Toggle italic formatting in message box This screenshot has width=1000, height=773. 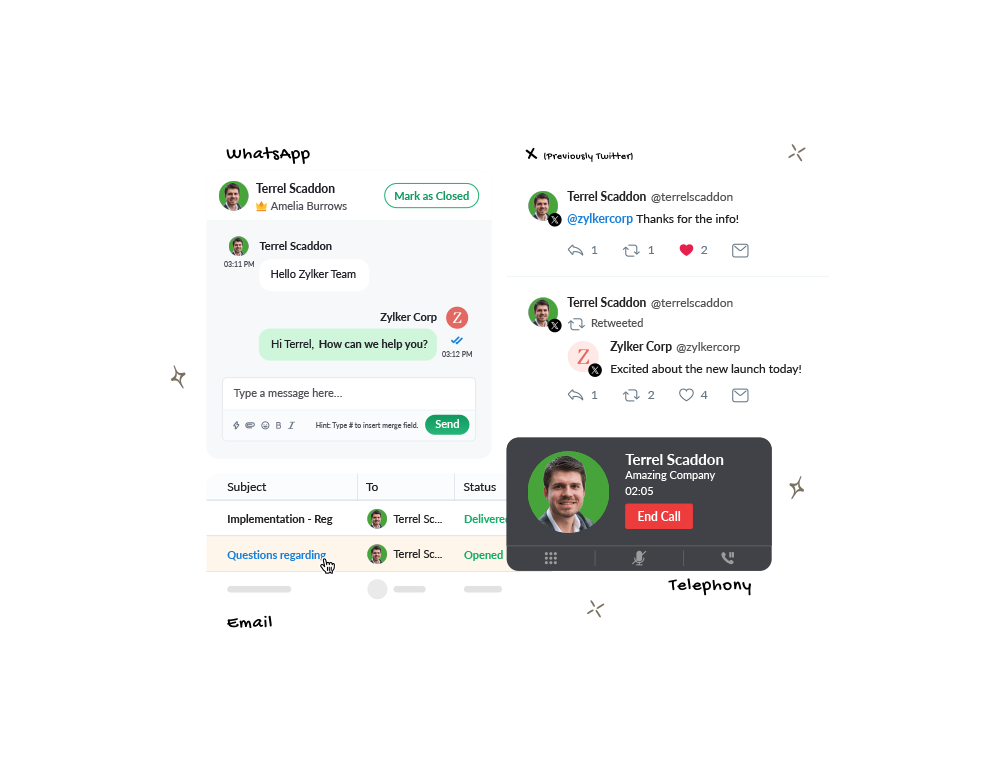point(291,425)
